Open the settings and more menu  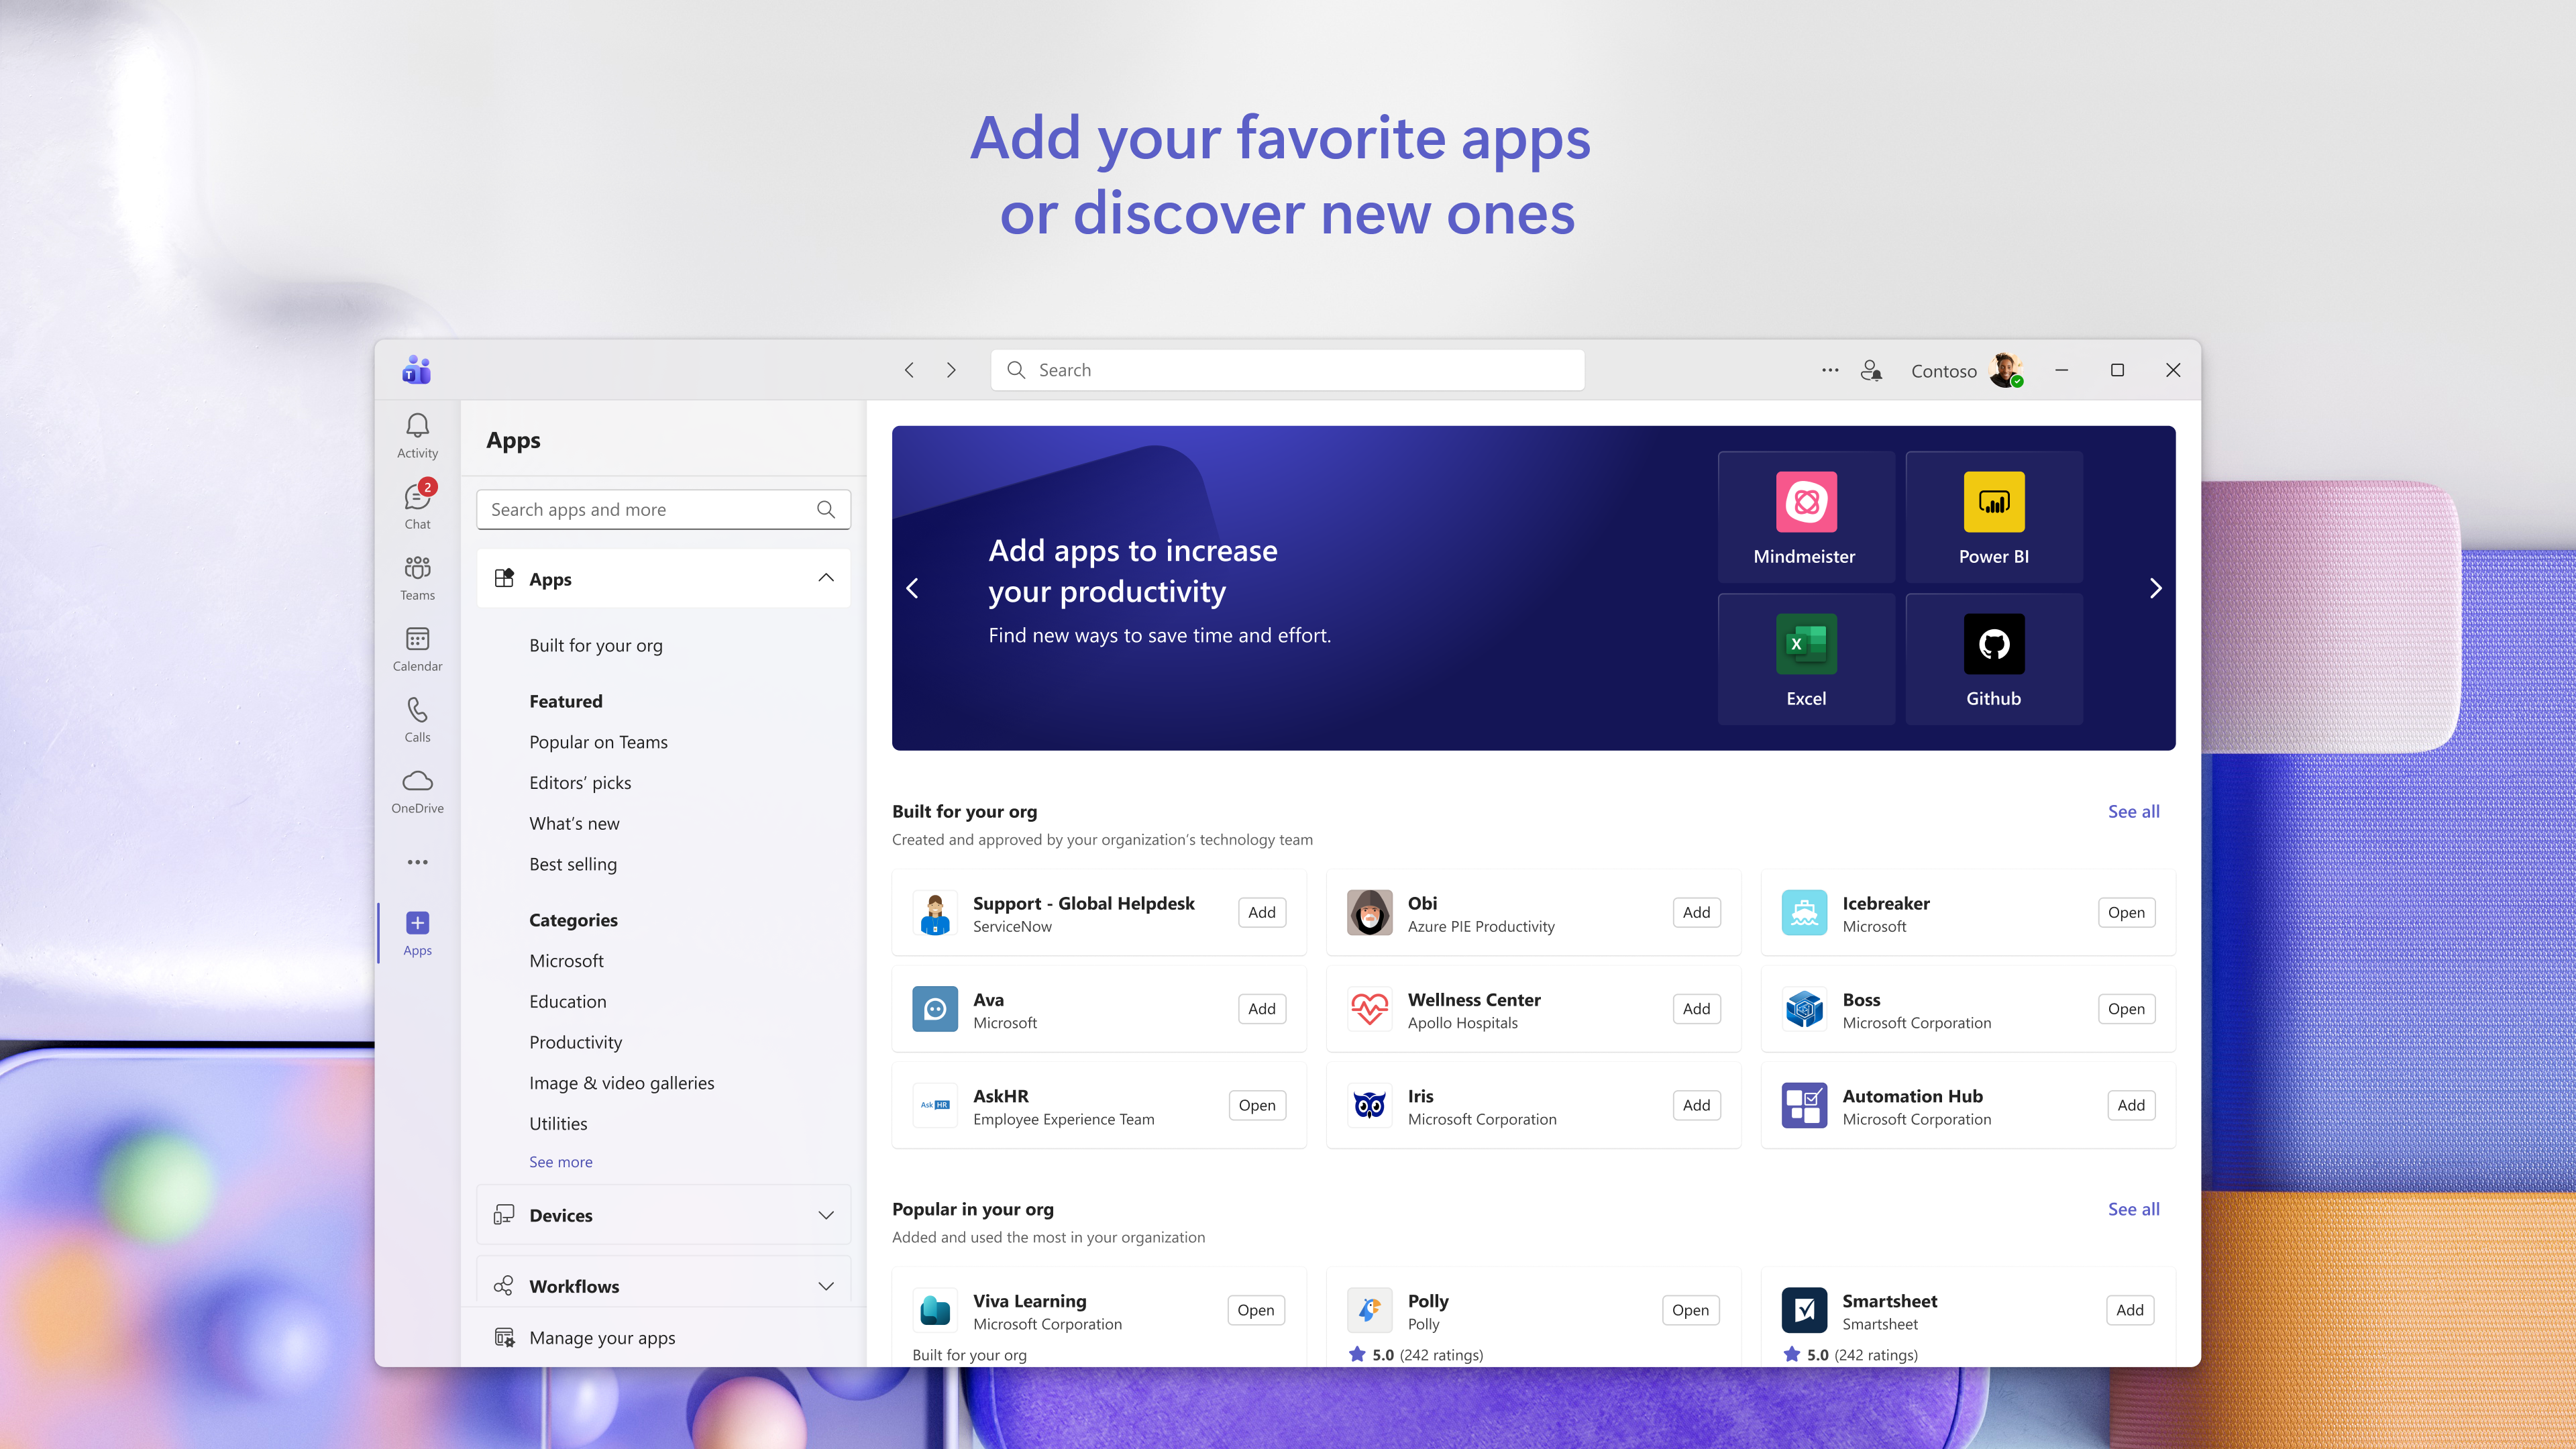coord(1829,370)
